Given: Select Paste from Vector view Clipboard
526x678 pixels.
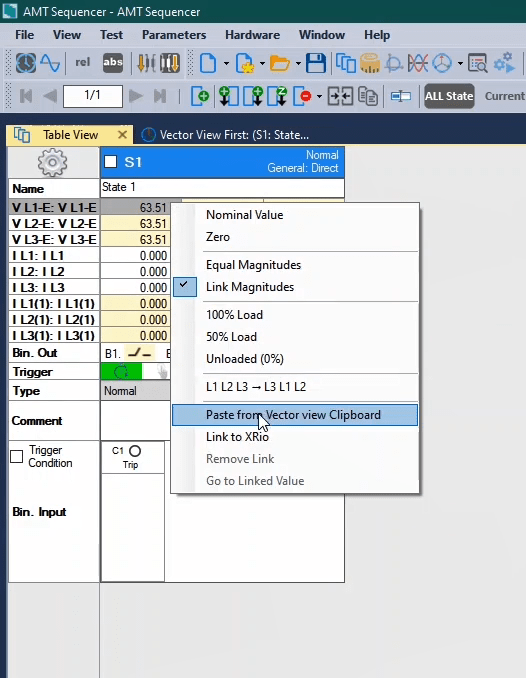Looking at the screenshot, I should (295, 415).
